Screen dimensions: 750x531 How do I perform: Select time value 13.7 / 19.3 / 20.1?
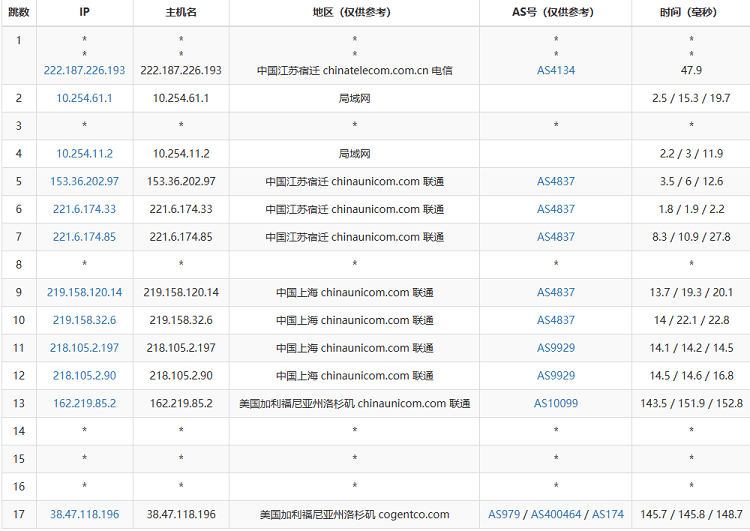(691, 292)
